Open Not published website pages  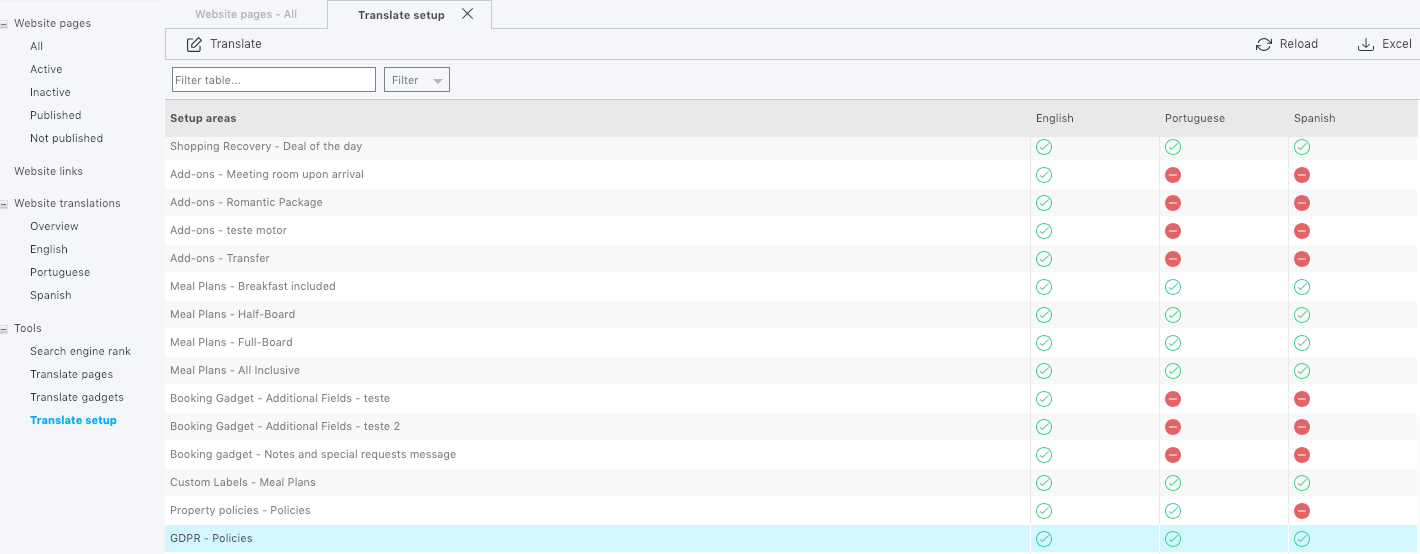point(66,138)
